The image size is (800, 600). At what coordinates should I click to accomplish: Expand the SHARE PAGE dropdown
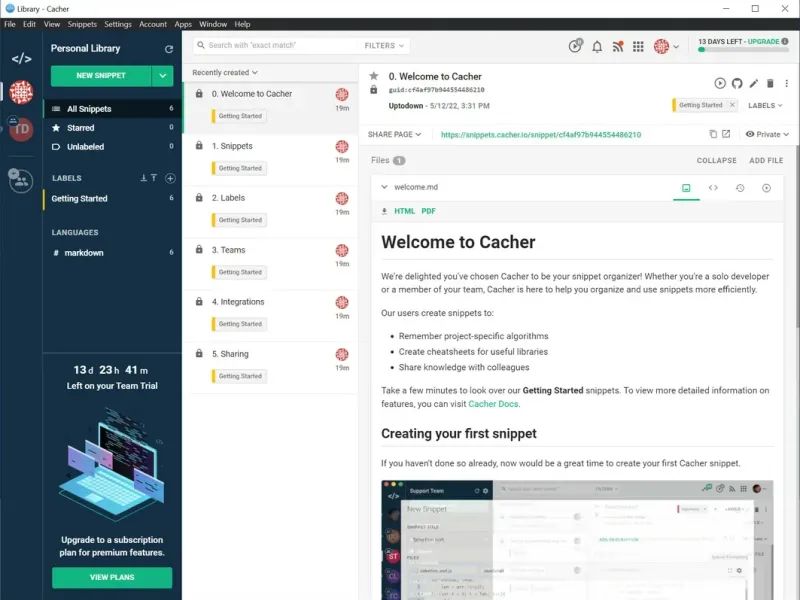[x=394, y=134]
